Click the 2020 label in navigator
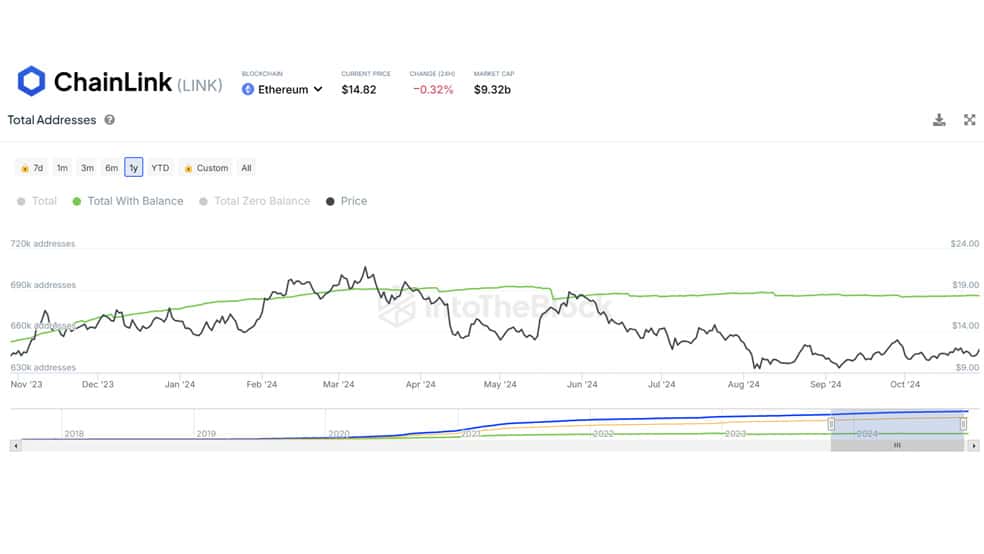The width and height of the screenshot is (984, 554). 339,434
